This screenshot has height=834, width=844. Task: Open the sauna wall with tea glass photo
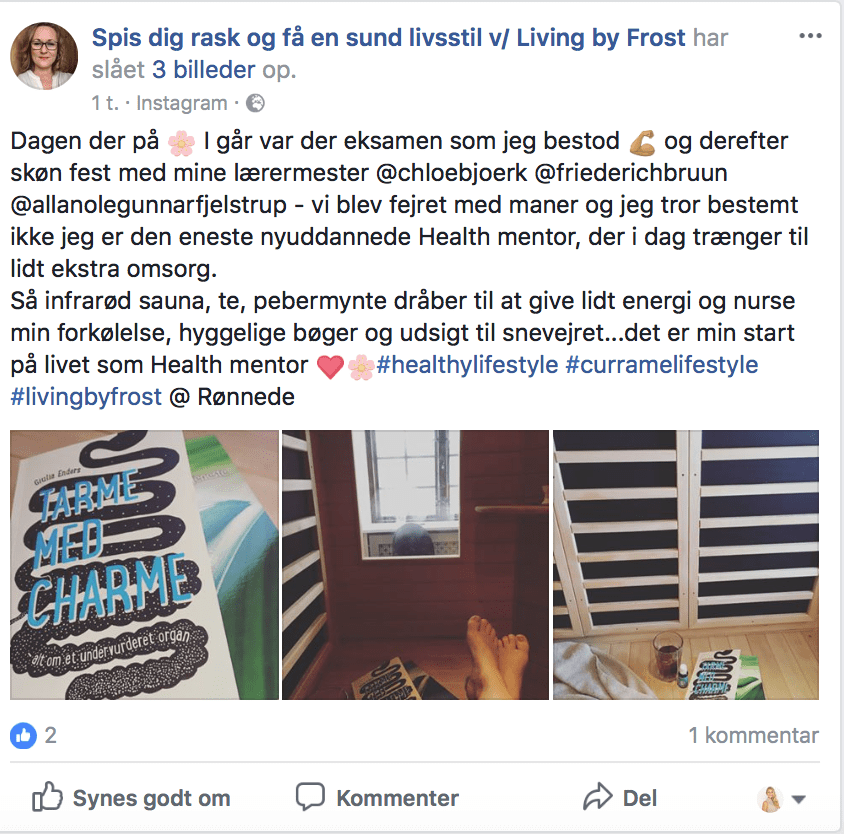pyautogui.click(x=686, y=565)
